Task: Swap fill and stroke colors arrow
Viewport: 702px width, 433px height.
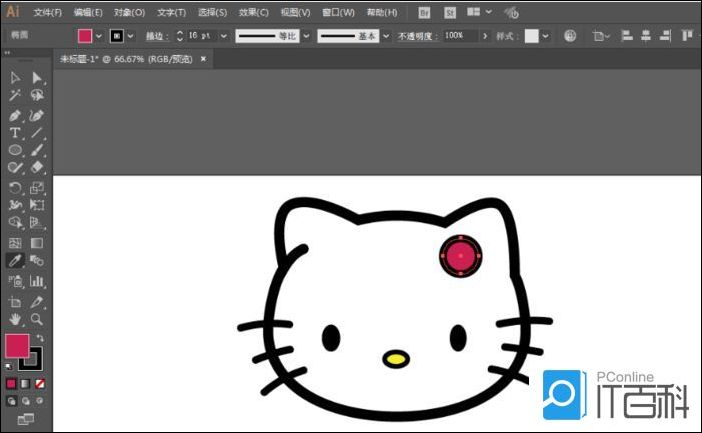Action: click(39, 338)
